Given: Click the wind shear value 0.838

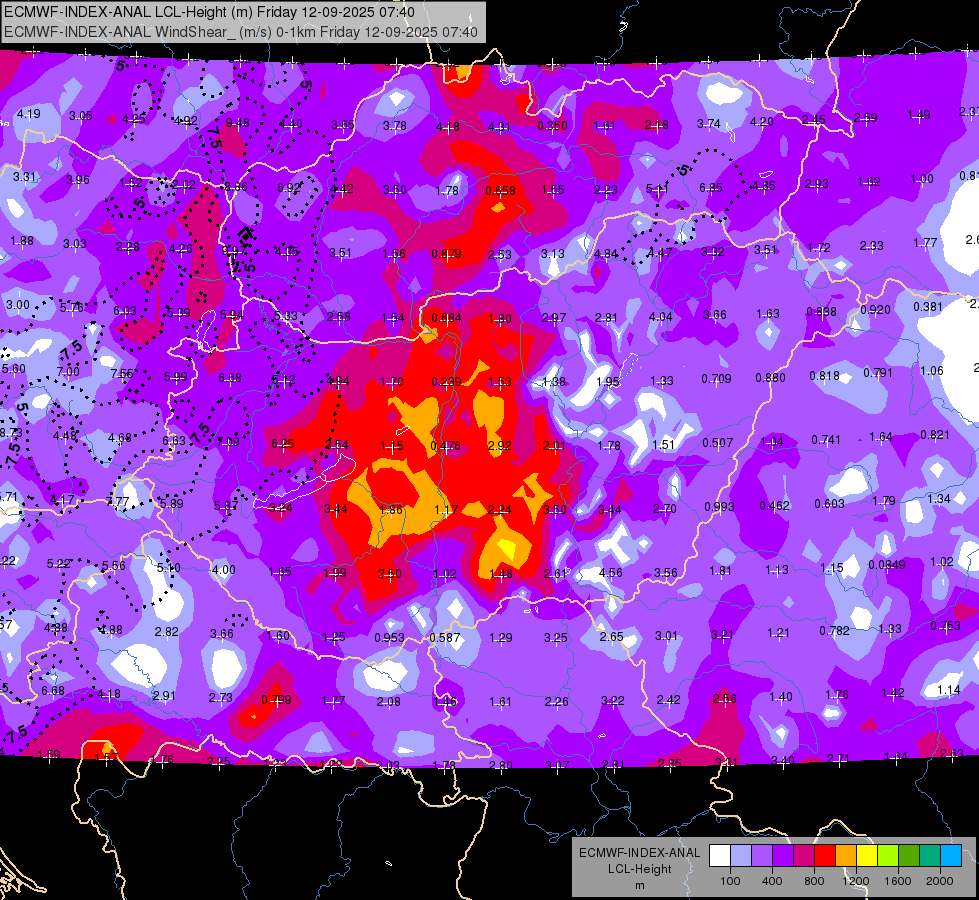Looking at the screenshot, I should 821,312.
